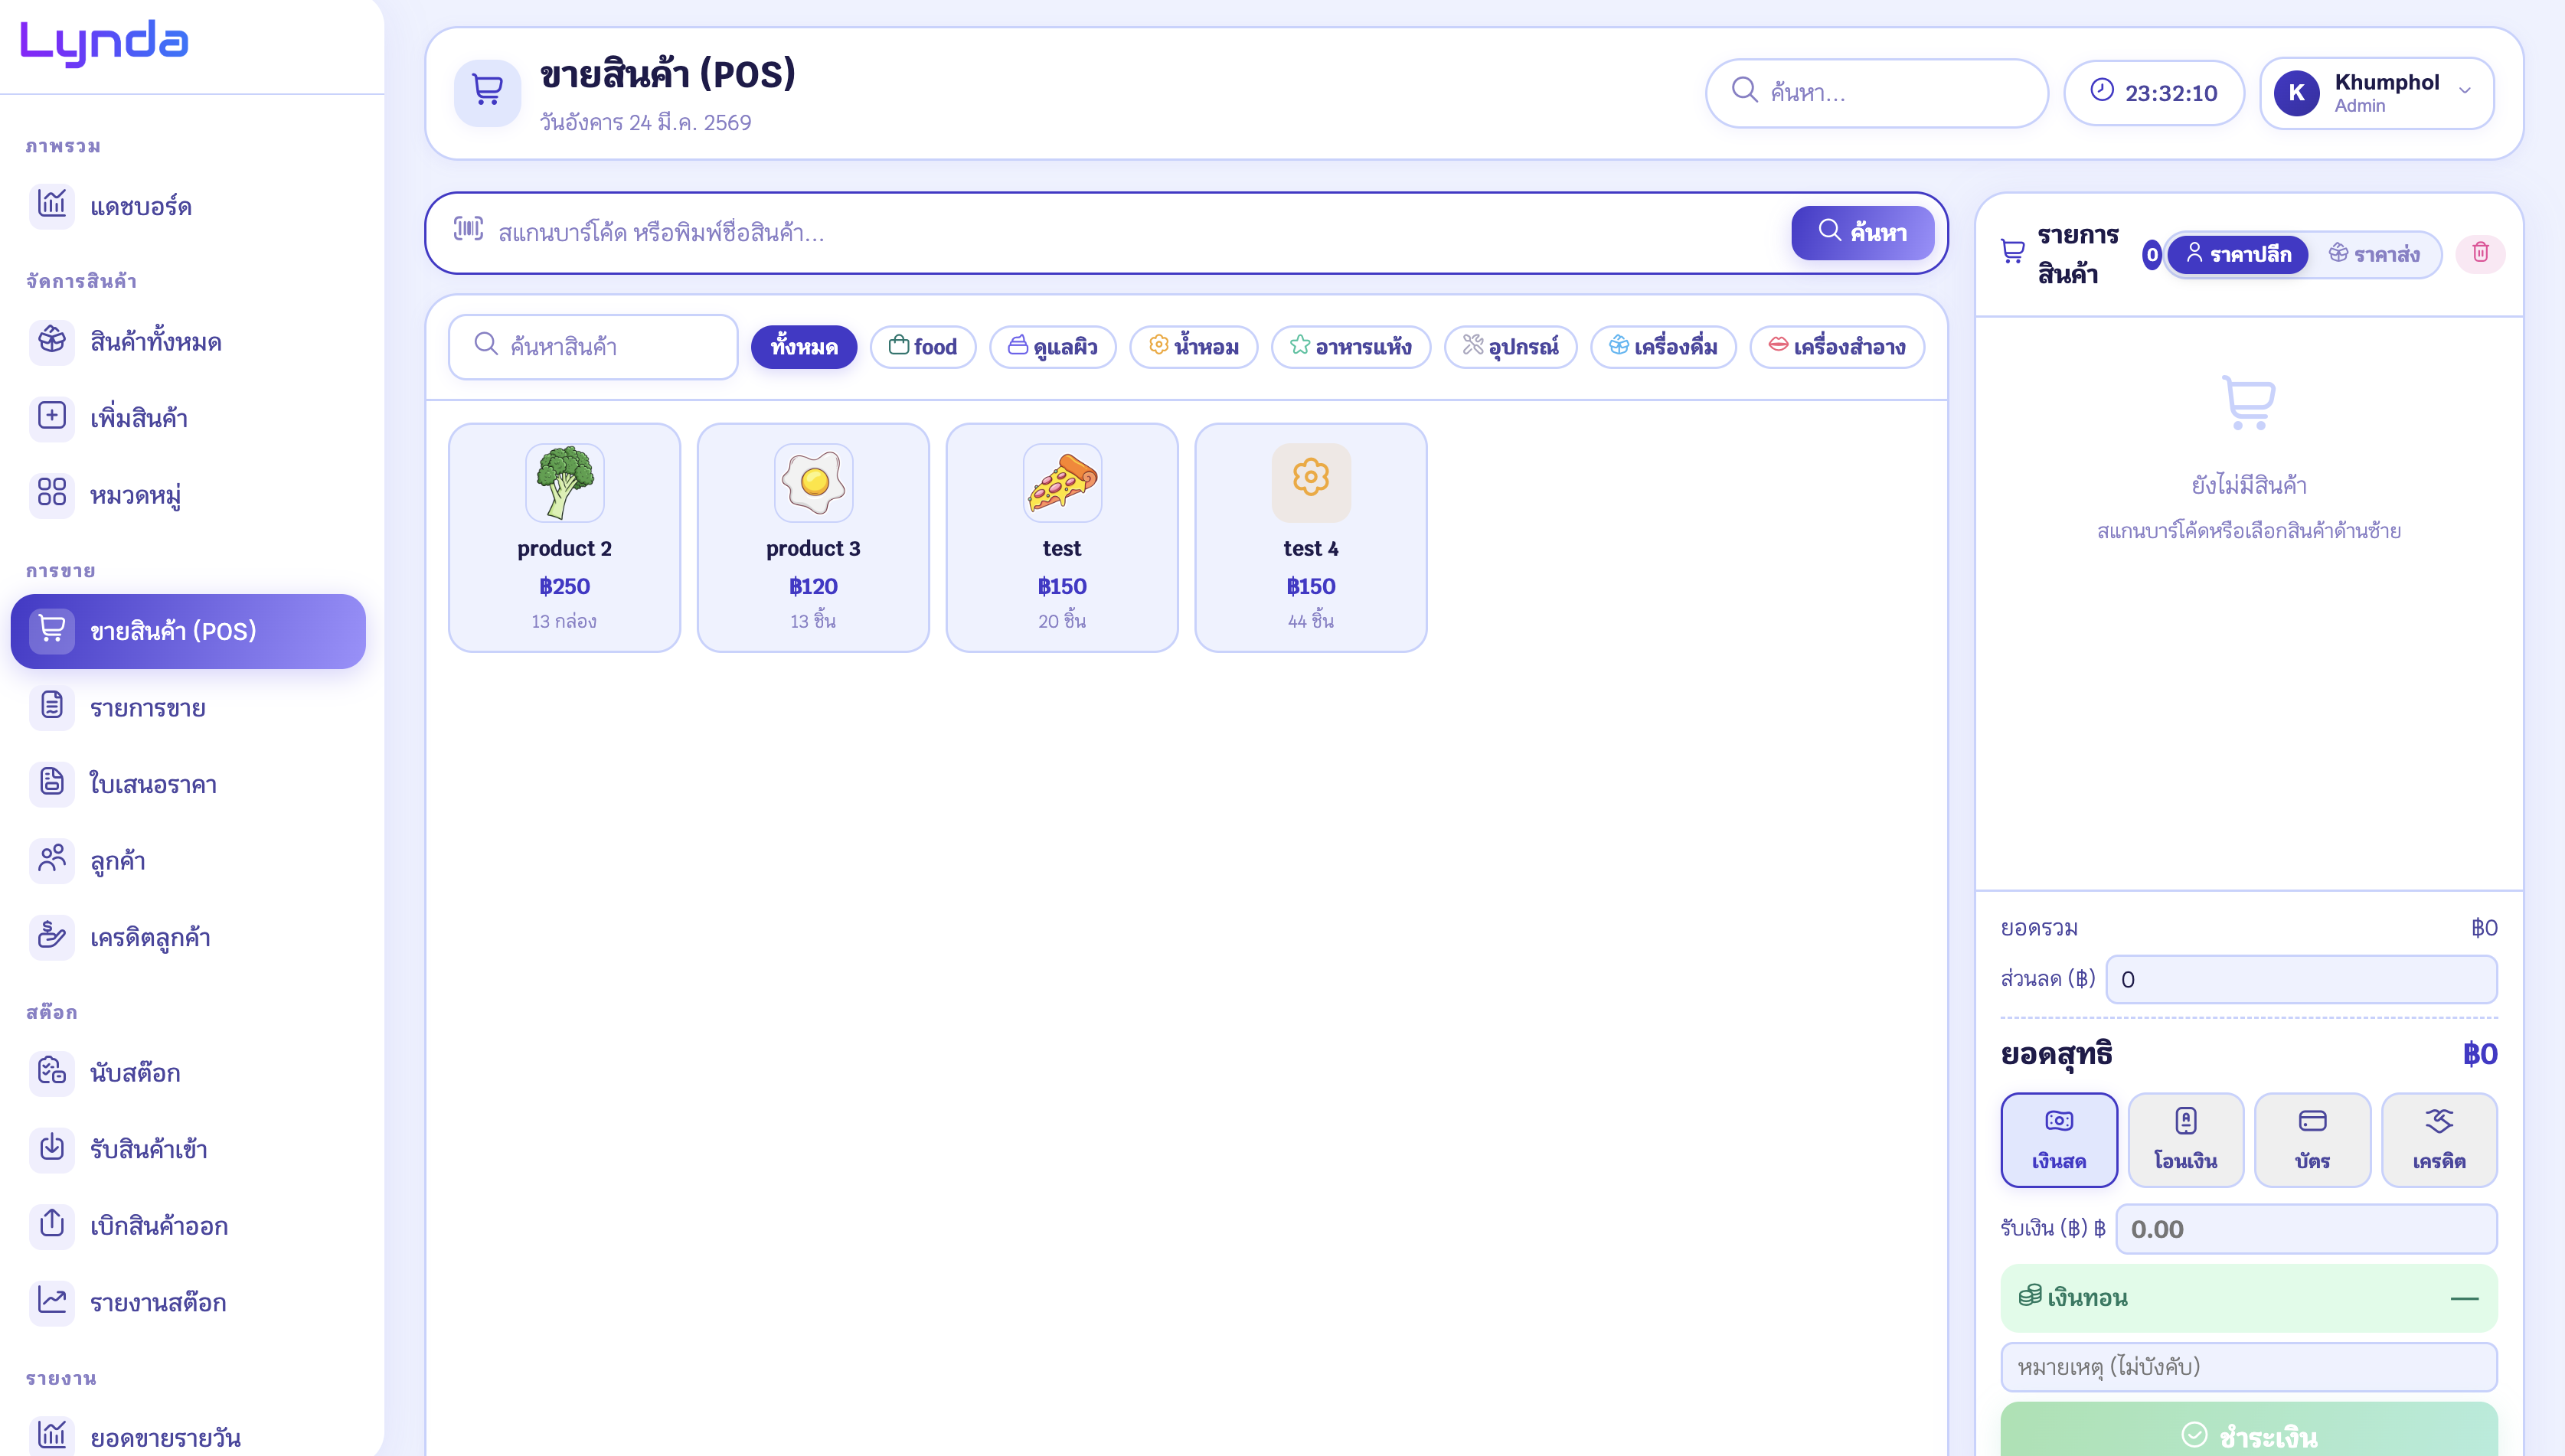Switch to wholesale price (ราคาส่ง) toggle
2565x1456 pixels.
(2374, 254)
